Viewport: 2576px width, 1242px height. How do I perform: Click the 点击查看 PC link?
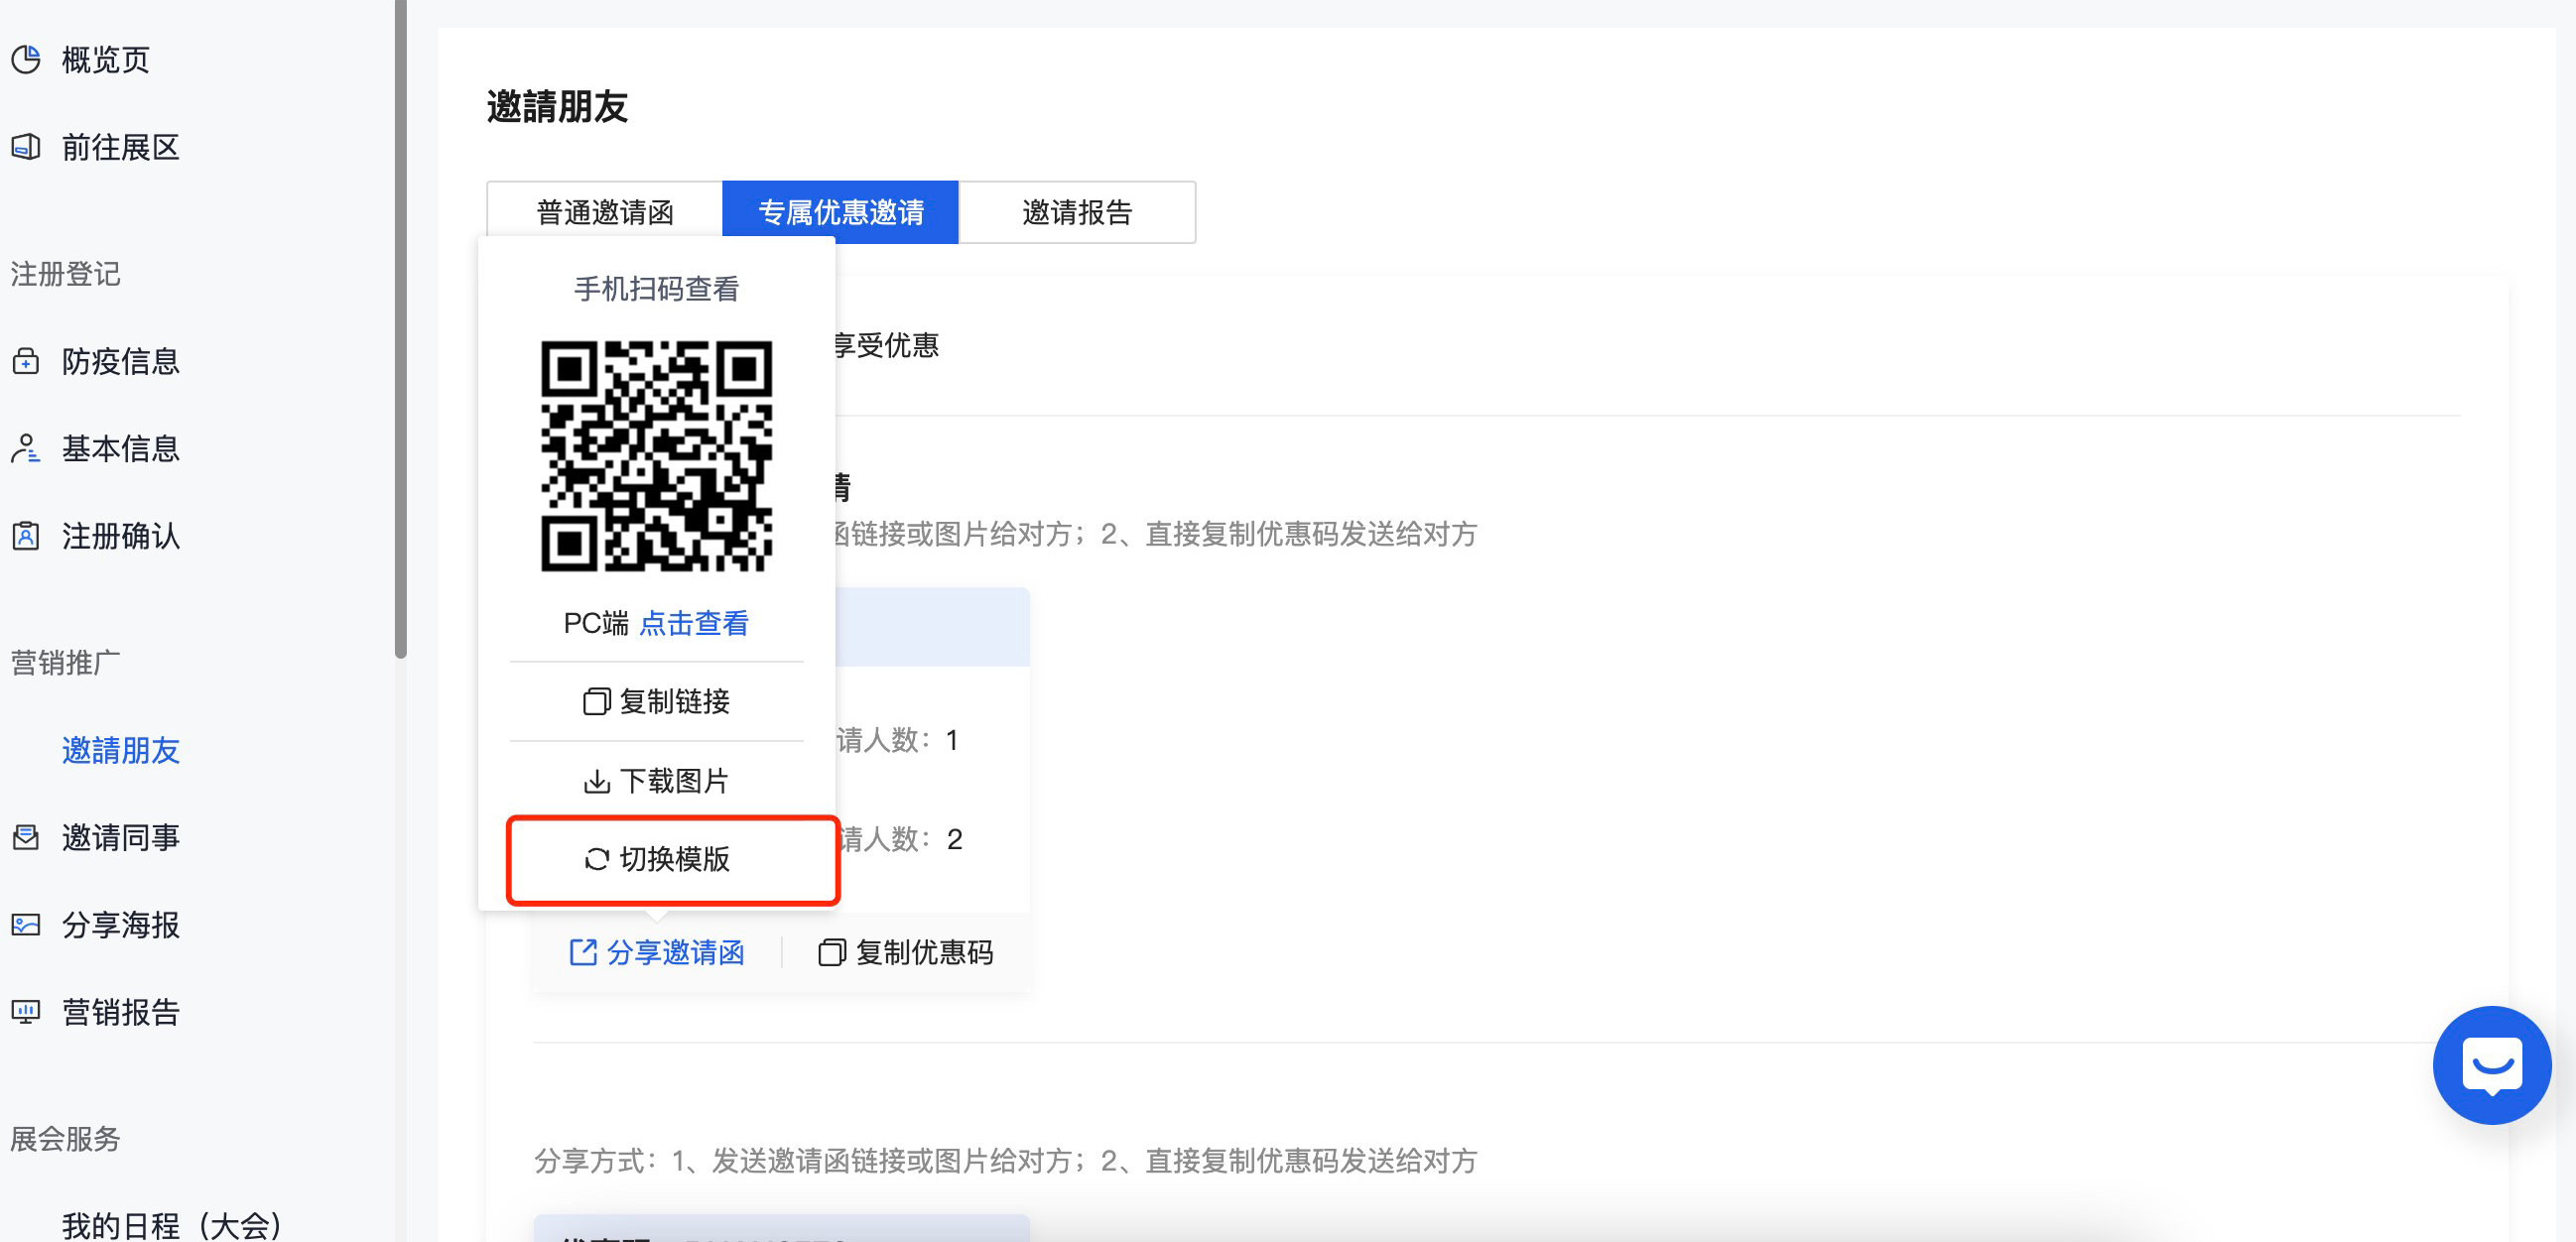click(693, 624)
